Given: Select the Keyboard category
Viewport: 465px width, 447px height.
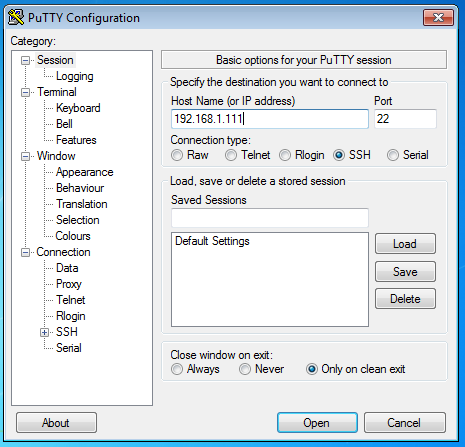Looking at the screenshot, I should pos(78,108).
